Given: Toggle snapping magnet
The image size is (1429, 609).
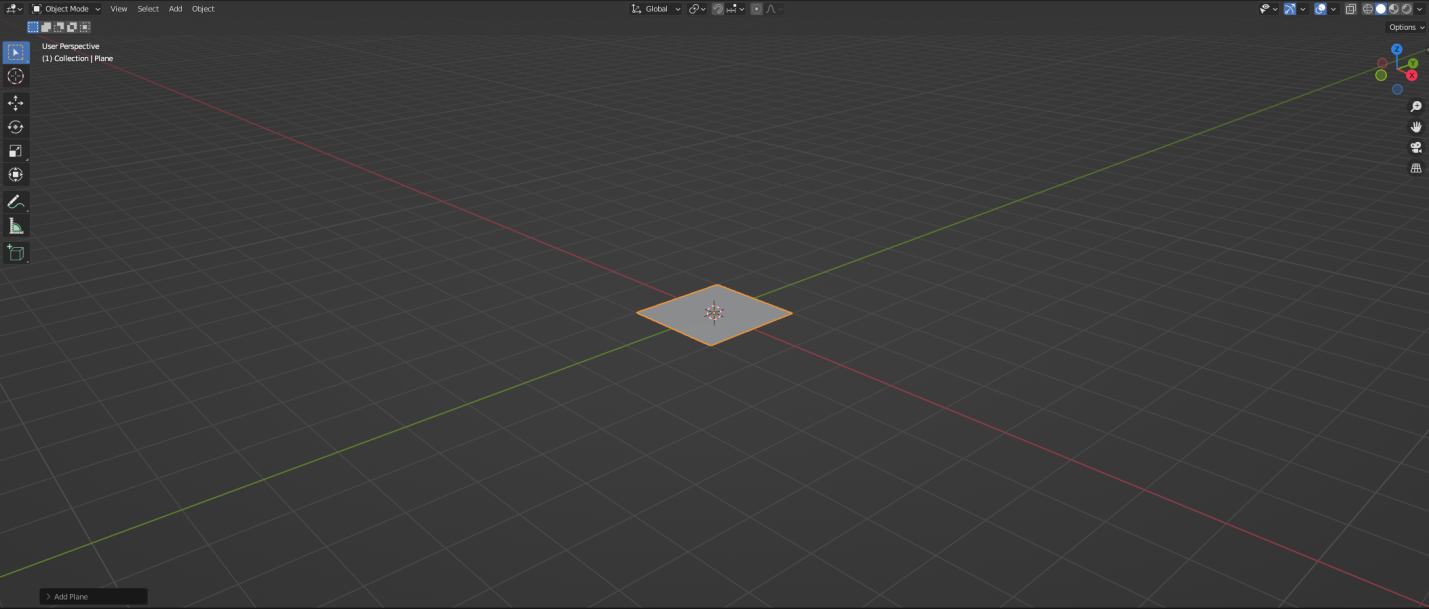Looking at the screenshot, I should [x=718, y=9].
